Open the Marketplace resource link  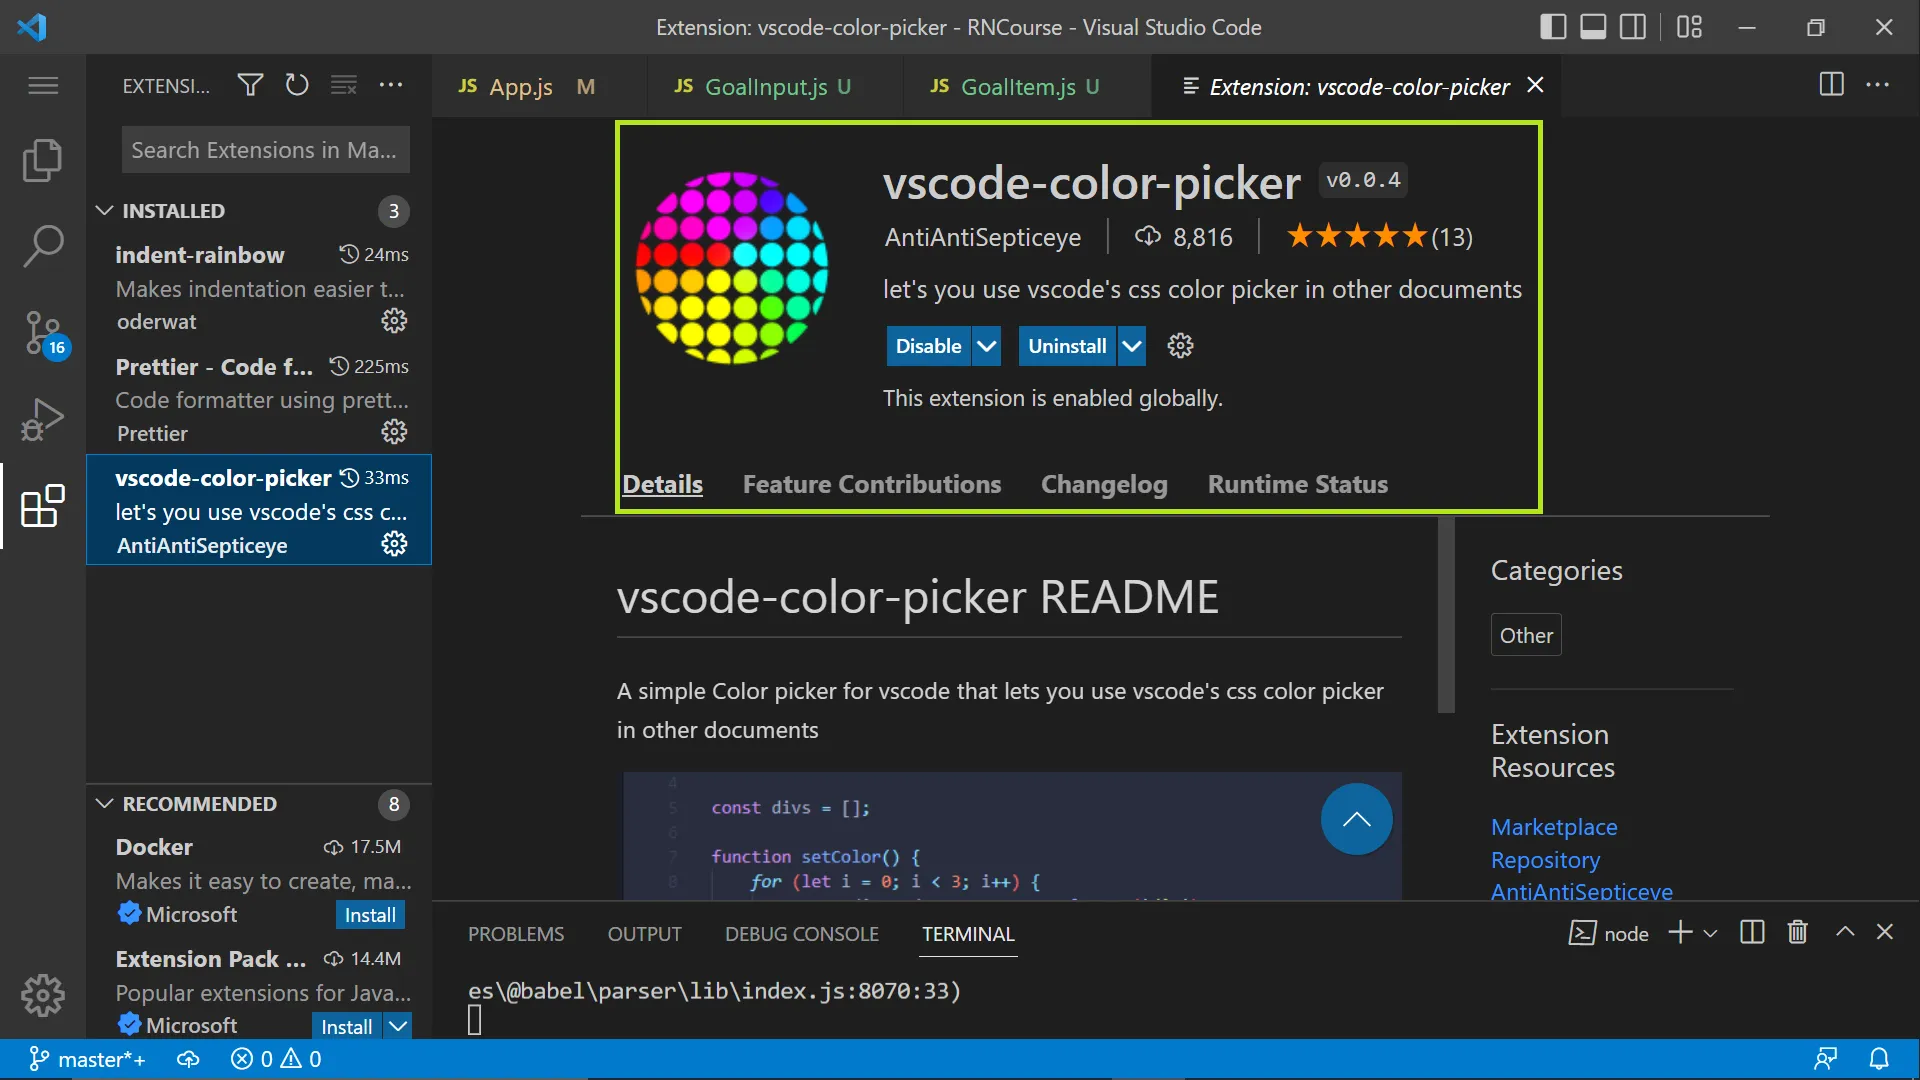pyautogui.click(x=1553, y=827)
